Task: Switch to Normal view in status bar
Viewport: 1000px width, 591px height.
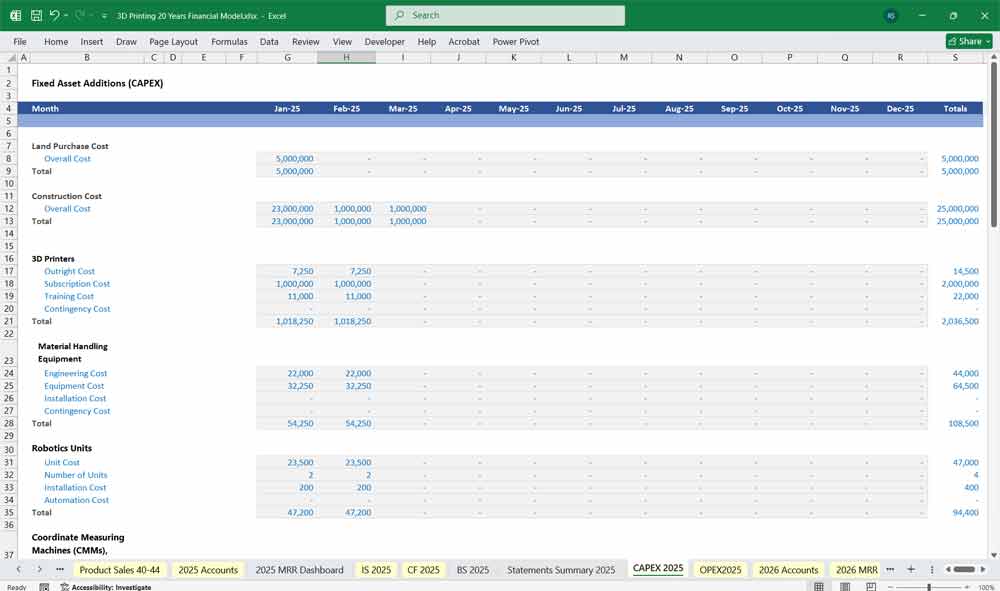Action: pos(818,587)
